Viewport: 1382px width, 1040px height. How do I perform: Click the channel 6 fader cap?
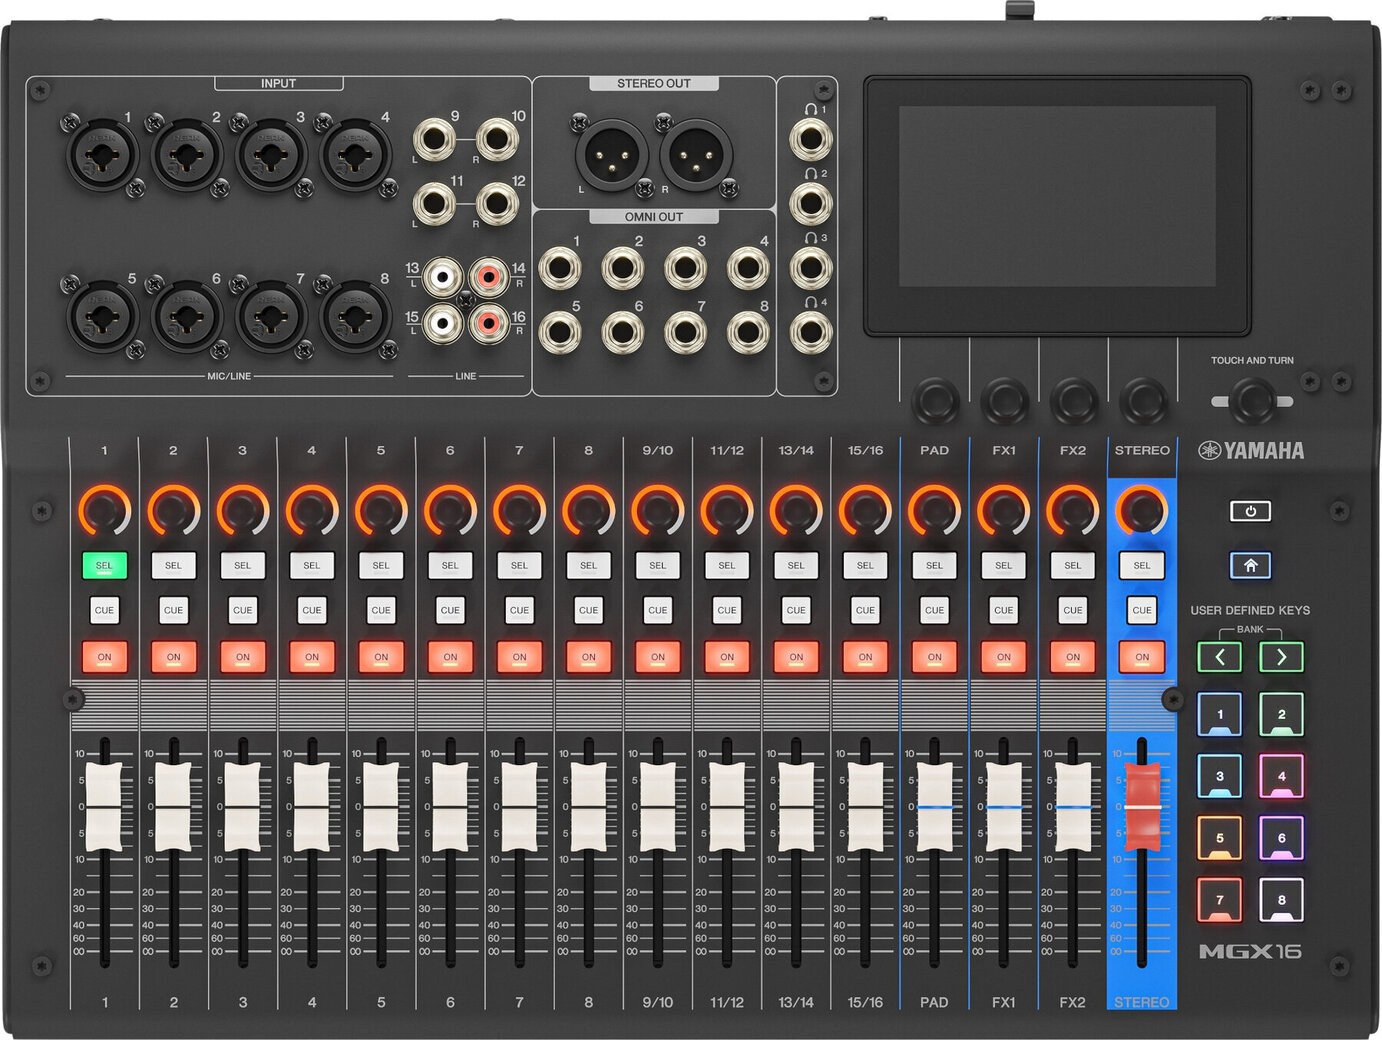point(450,806)
